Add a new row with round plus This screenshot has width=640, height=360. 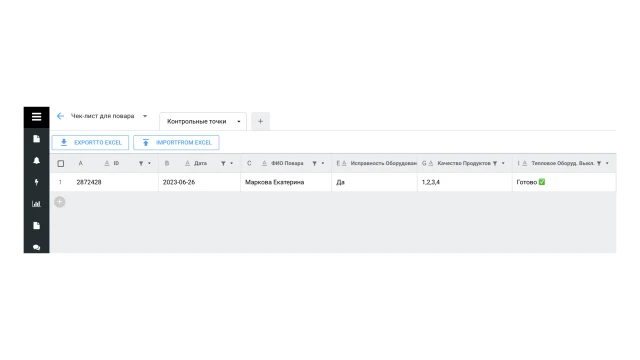click(60, 202)
